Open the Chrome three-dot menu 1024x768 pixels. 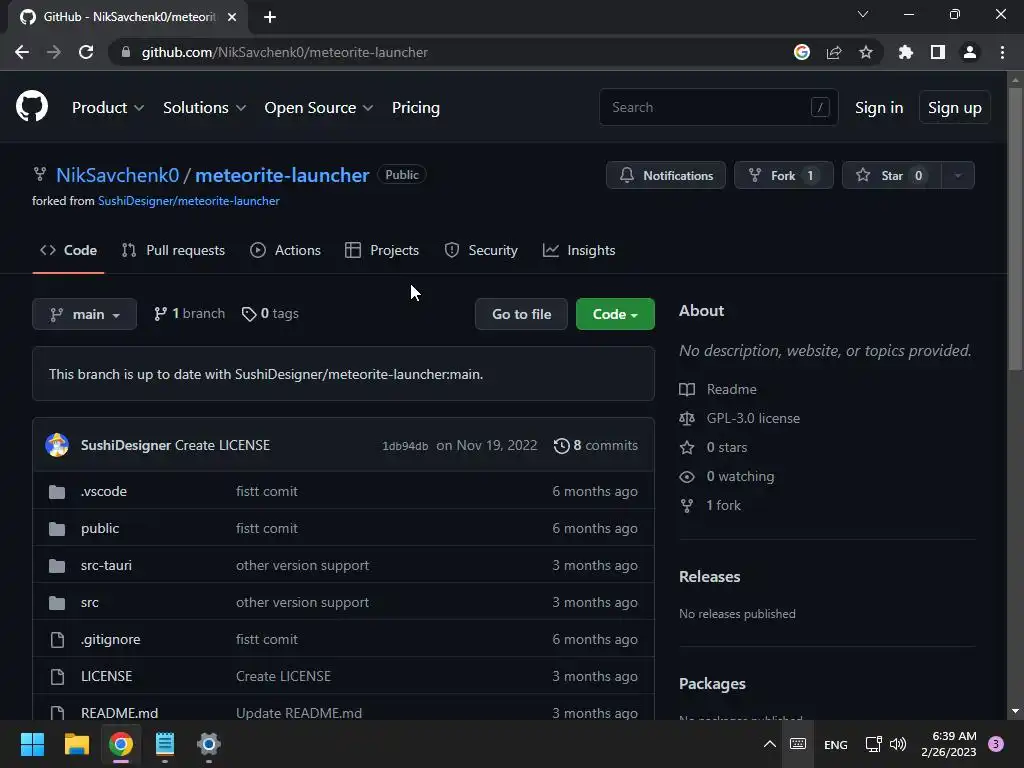click(1002, 52)
